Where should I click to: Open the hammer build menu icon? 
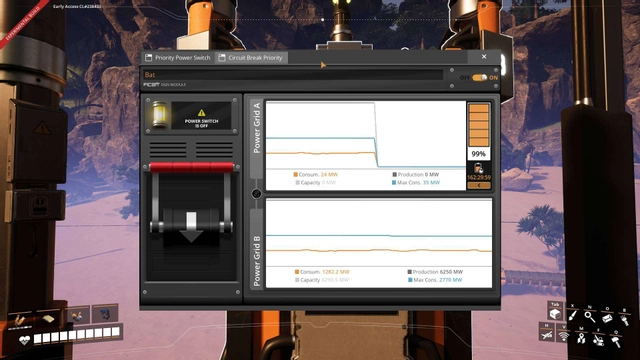(x=616, y=341)
